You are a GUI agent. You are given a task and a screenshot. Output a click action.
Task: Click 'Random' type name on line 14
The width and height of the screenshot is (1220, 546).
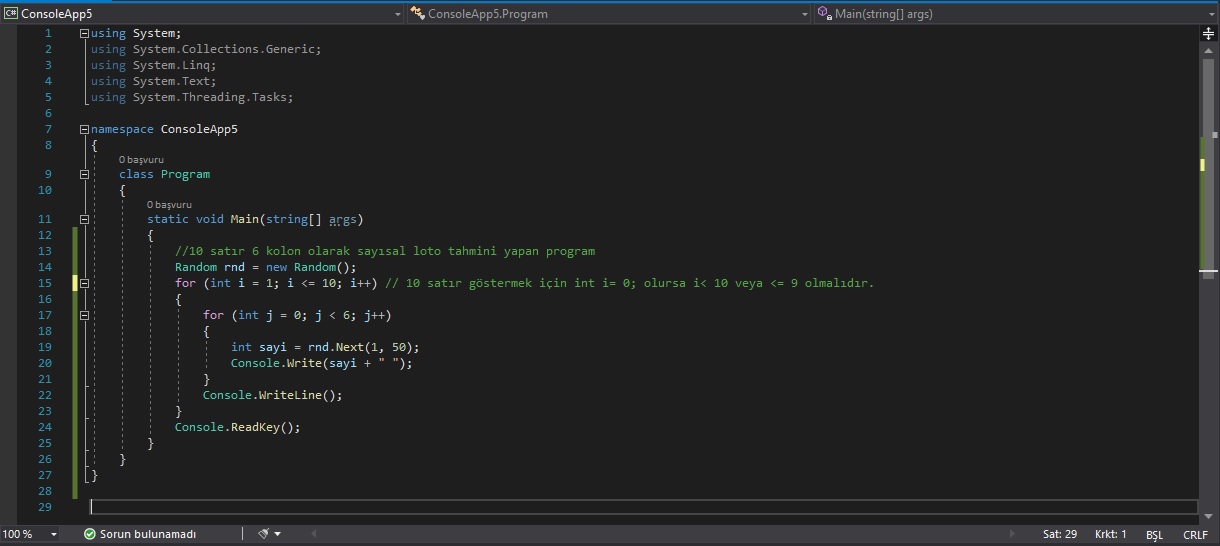pyautogui.click(x=196, y=267)
